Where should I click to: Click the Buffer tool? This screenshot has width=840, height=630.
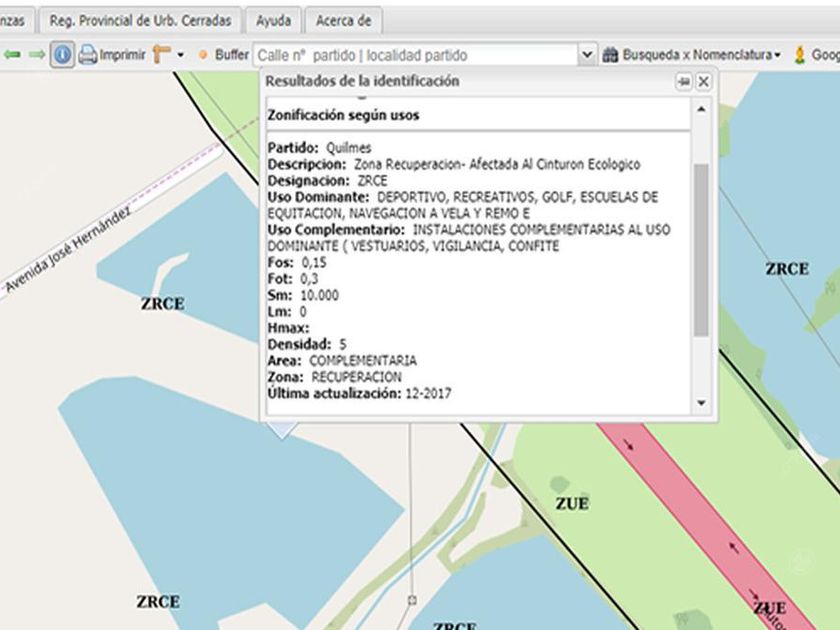coord(224,55)
